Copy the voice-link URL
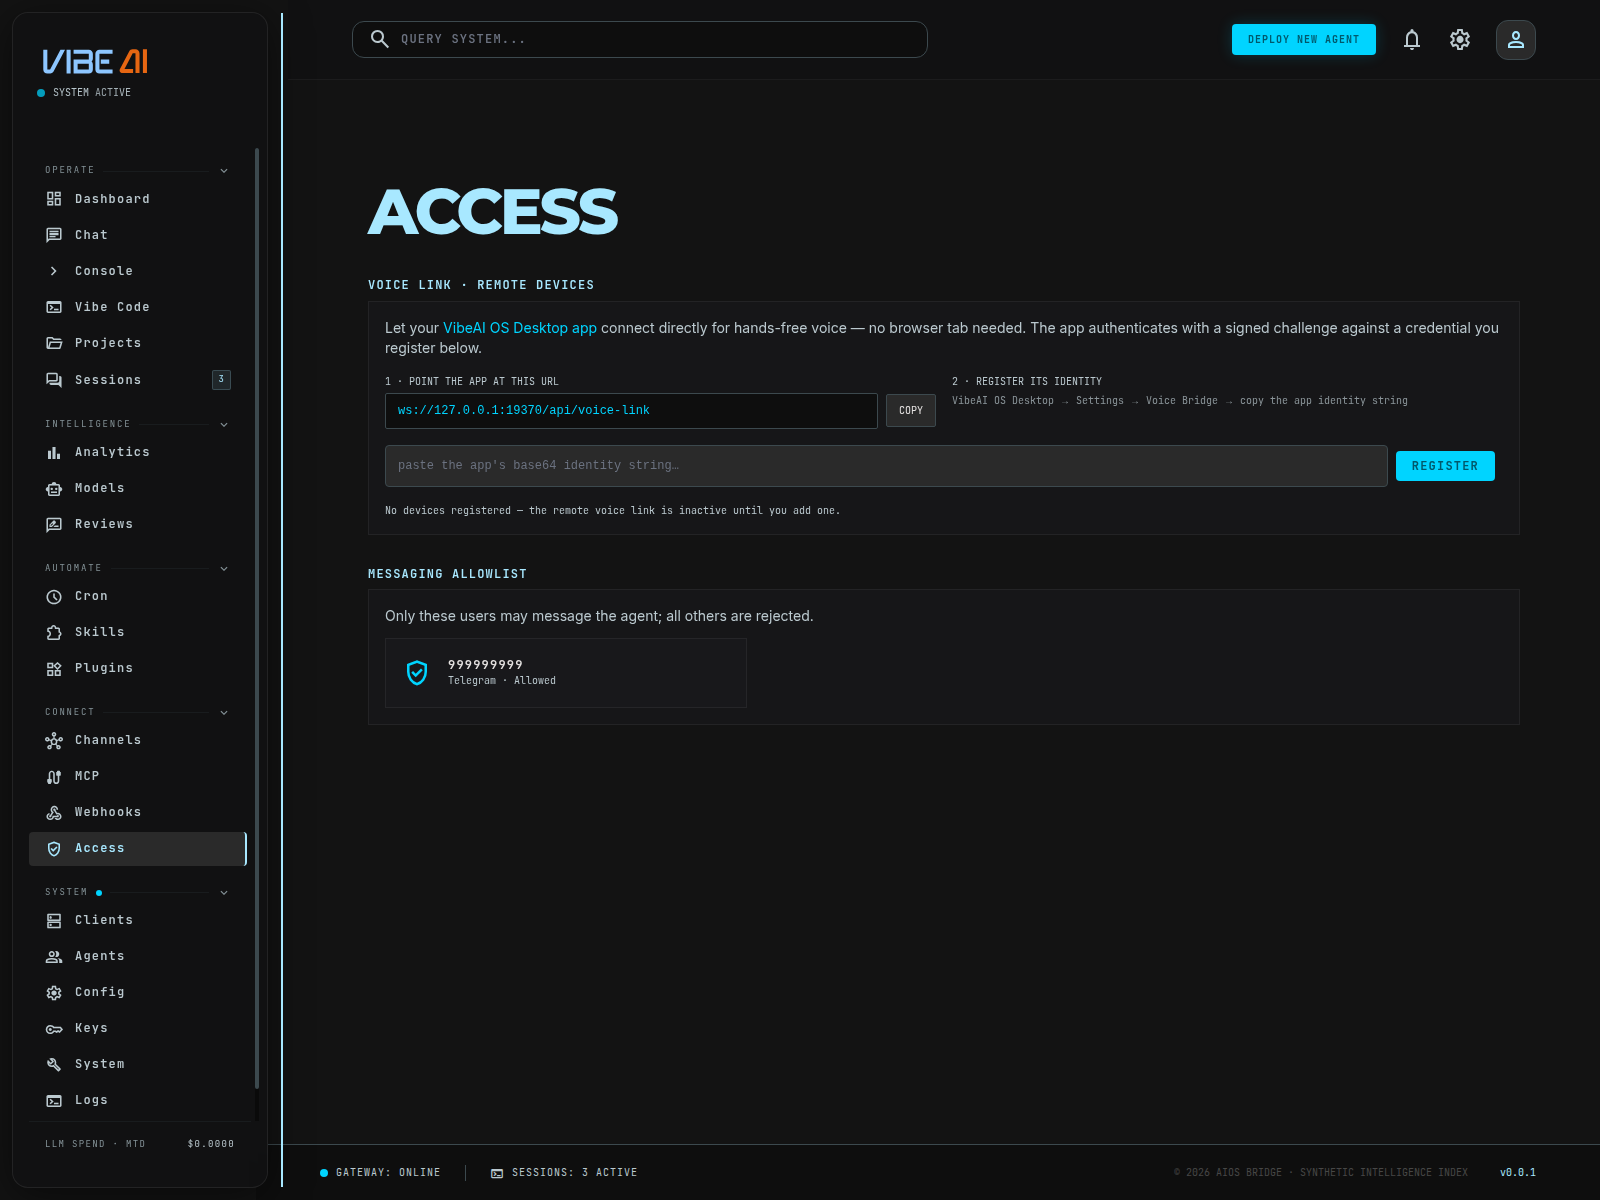Viewport: 1600px width, 1200px height. coord(910,410)
